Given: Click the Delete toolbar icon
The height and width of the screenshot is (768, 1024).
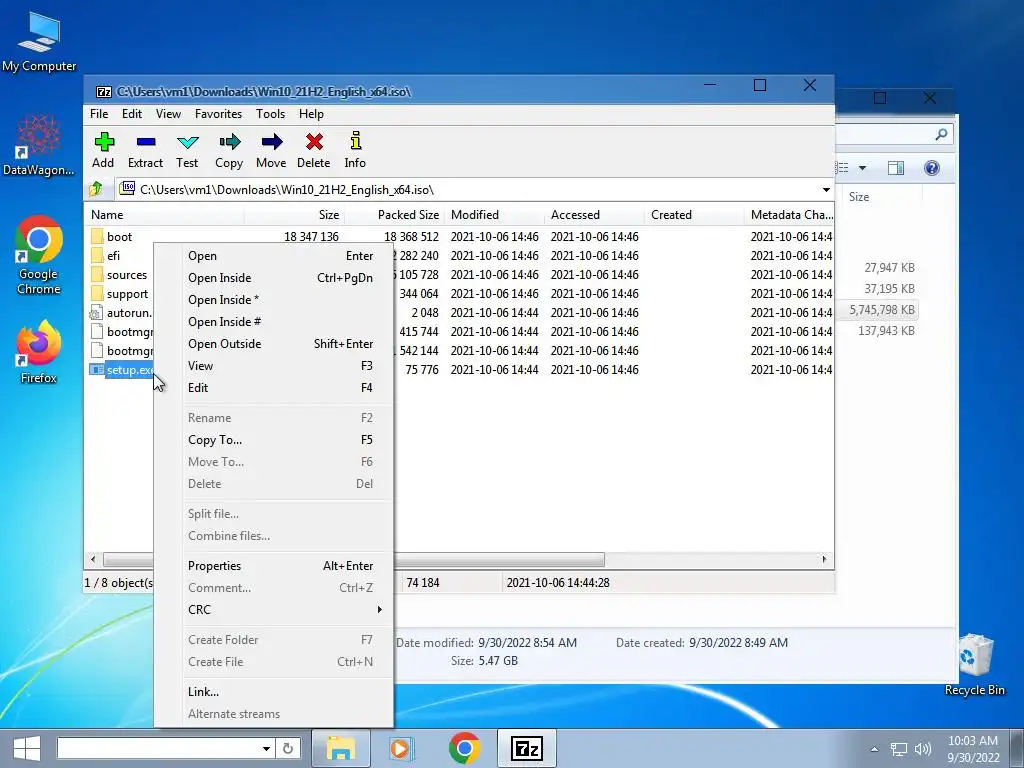Looking at the screenshot, I should (x=314, y=142).
